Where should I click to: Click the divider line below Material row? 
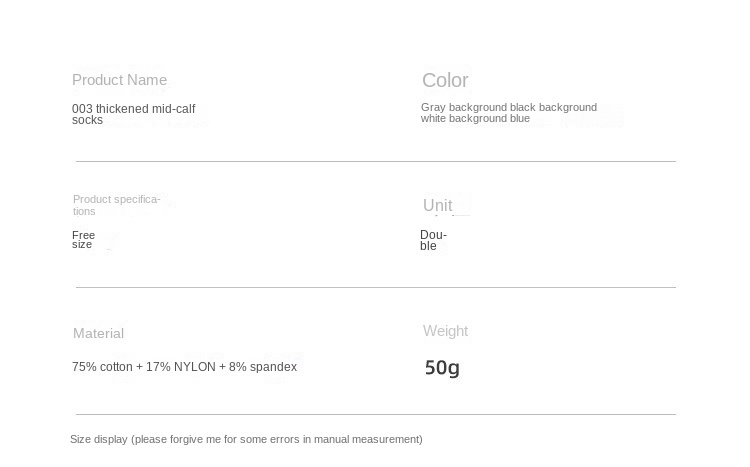pyautogui.click(x=375, y=414)
